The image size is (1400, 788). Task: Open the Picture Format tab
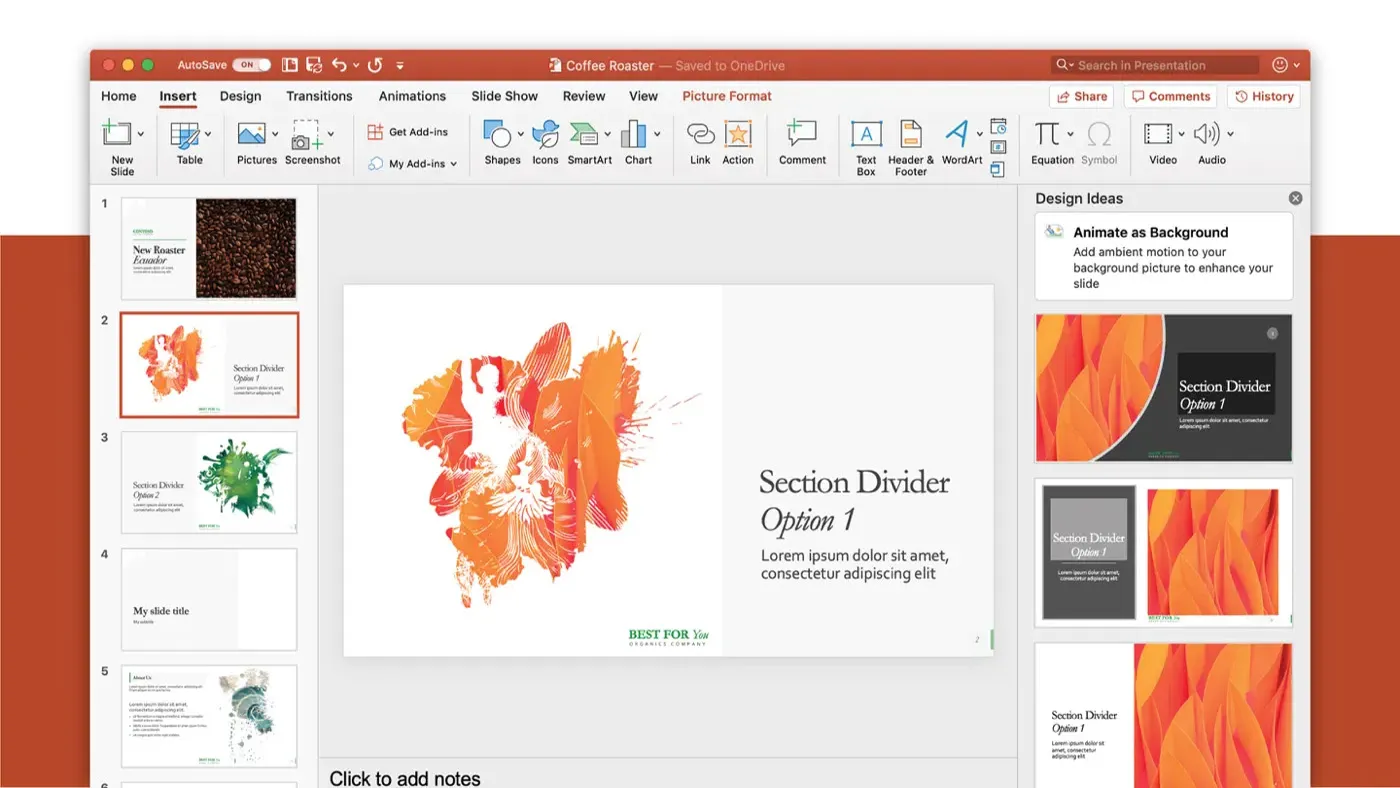click(x=727, y=96)
